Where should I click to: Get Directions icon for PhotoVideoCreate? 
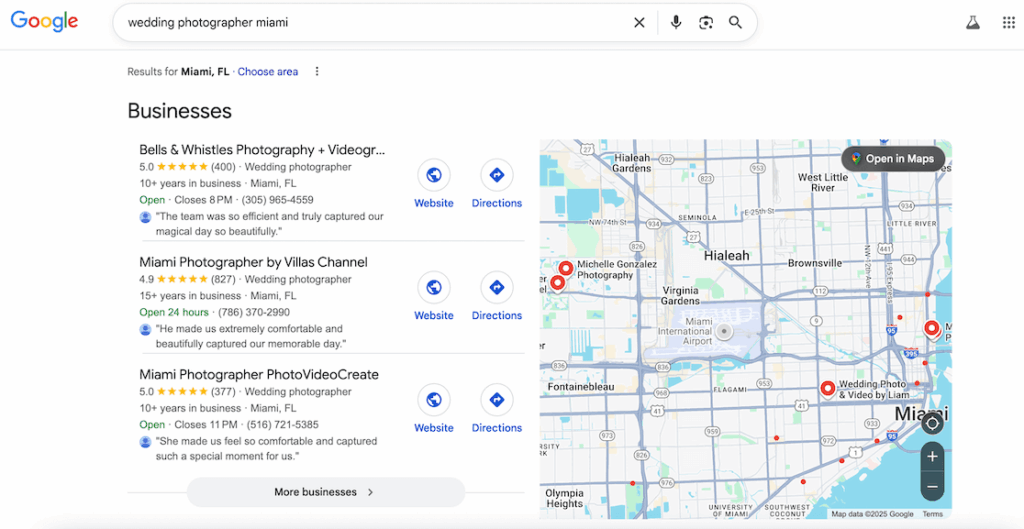click(x=497, y=400)
